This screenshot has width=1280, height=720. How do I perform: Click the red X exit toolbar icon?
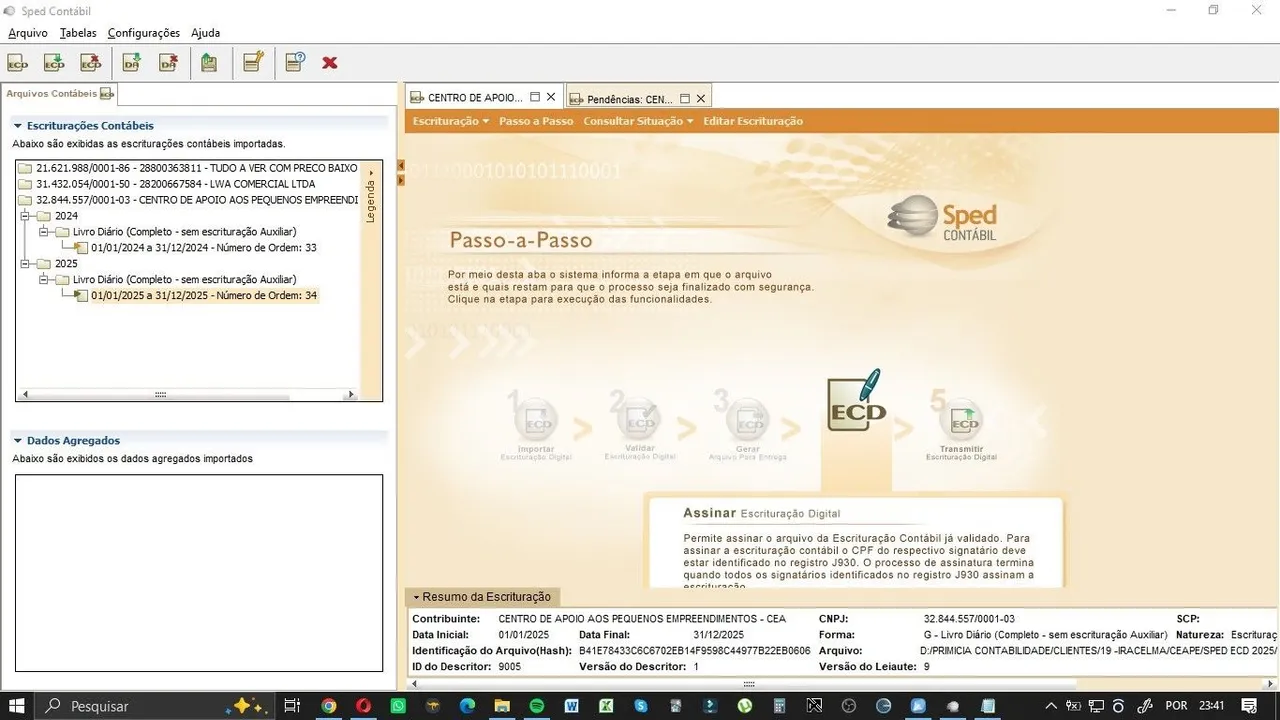tap(330, 63)
